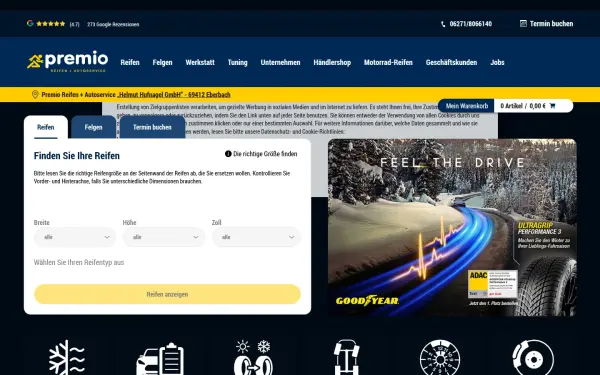The image size is (600, 375).
Task: Click the shopping cart icon
Action: [552, 106]
